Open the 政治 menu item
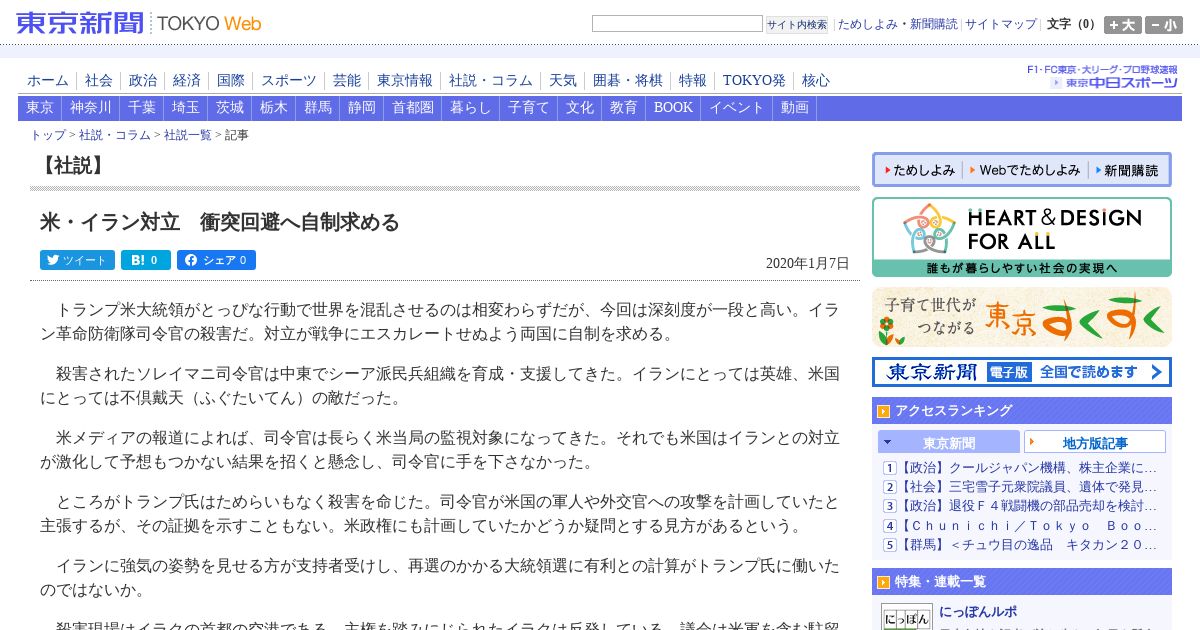Viewport: 1200px width, 630px height. pos(143,81)
